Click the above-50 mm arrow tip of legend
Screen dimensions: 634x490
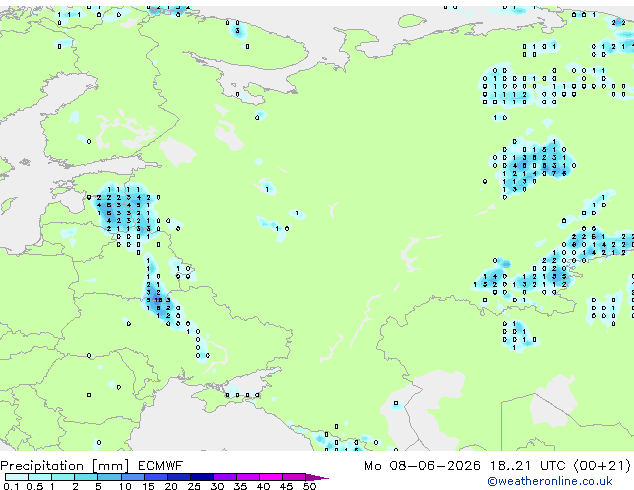tap(317, 477)
